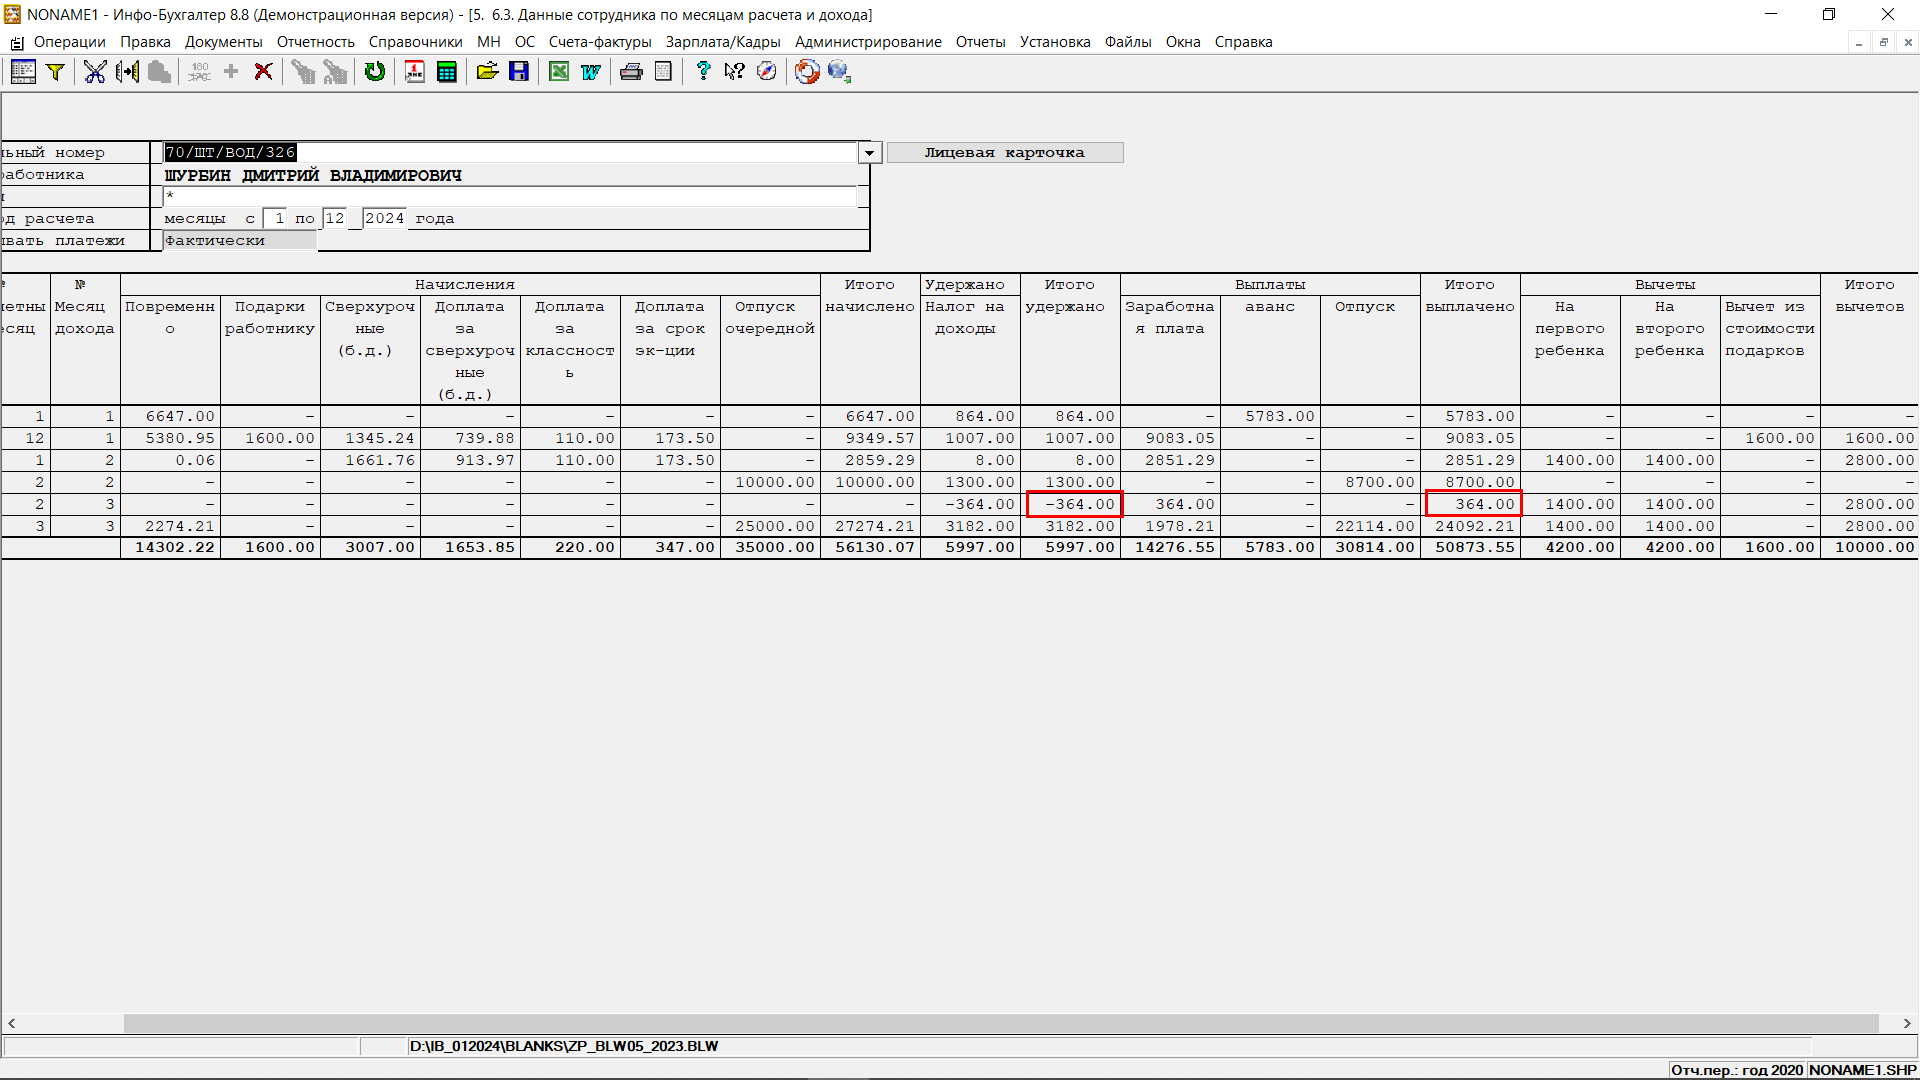Click the calendar icon in toolbar
The image size is (1920, 1080).
(415, 72)
